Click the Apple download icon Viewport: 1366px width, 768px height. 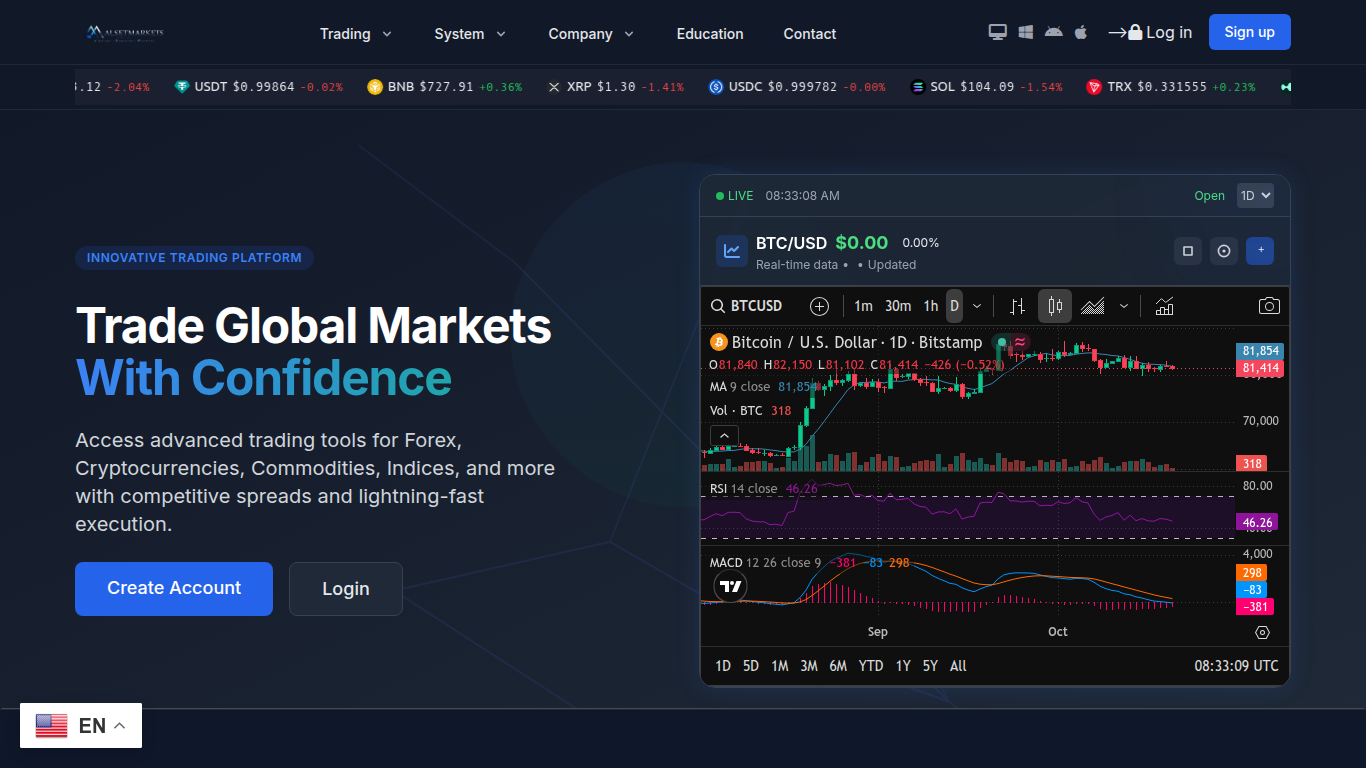coord(1080,32)
